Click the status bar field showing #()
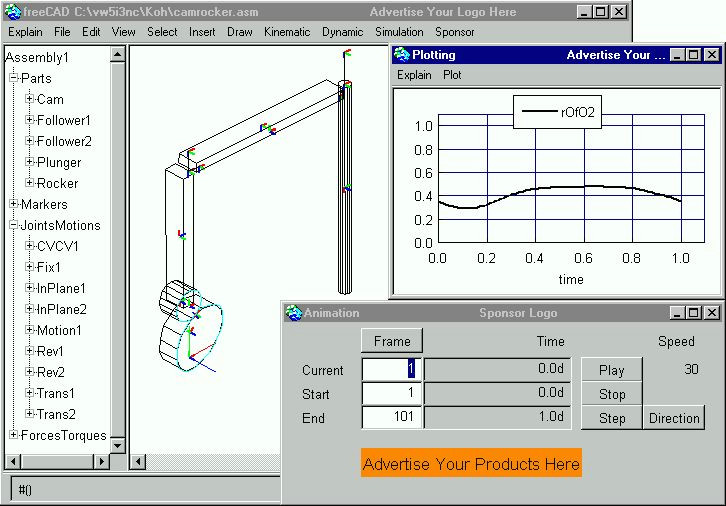The image size is (726, 506). [x=145, y=490]
